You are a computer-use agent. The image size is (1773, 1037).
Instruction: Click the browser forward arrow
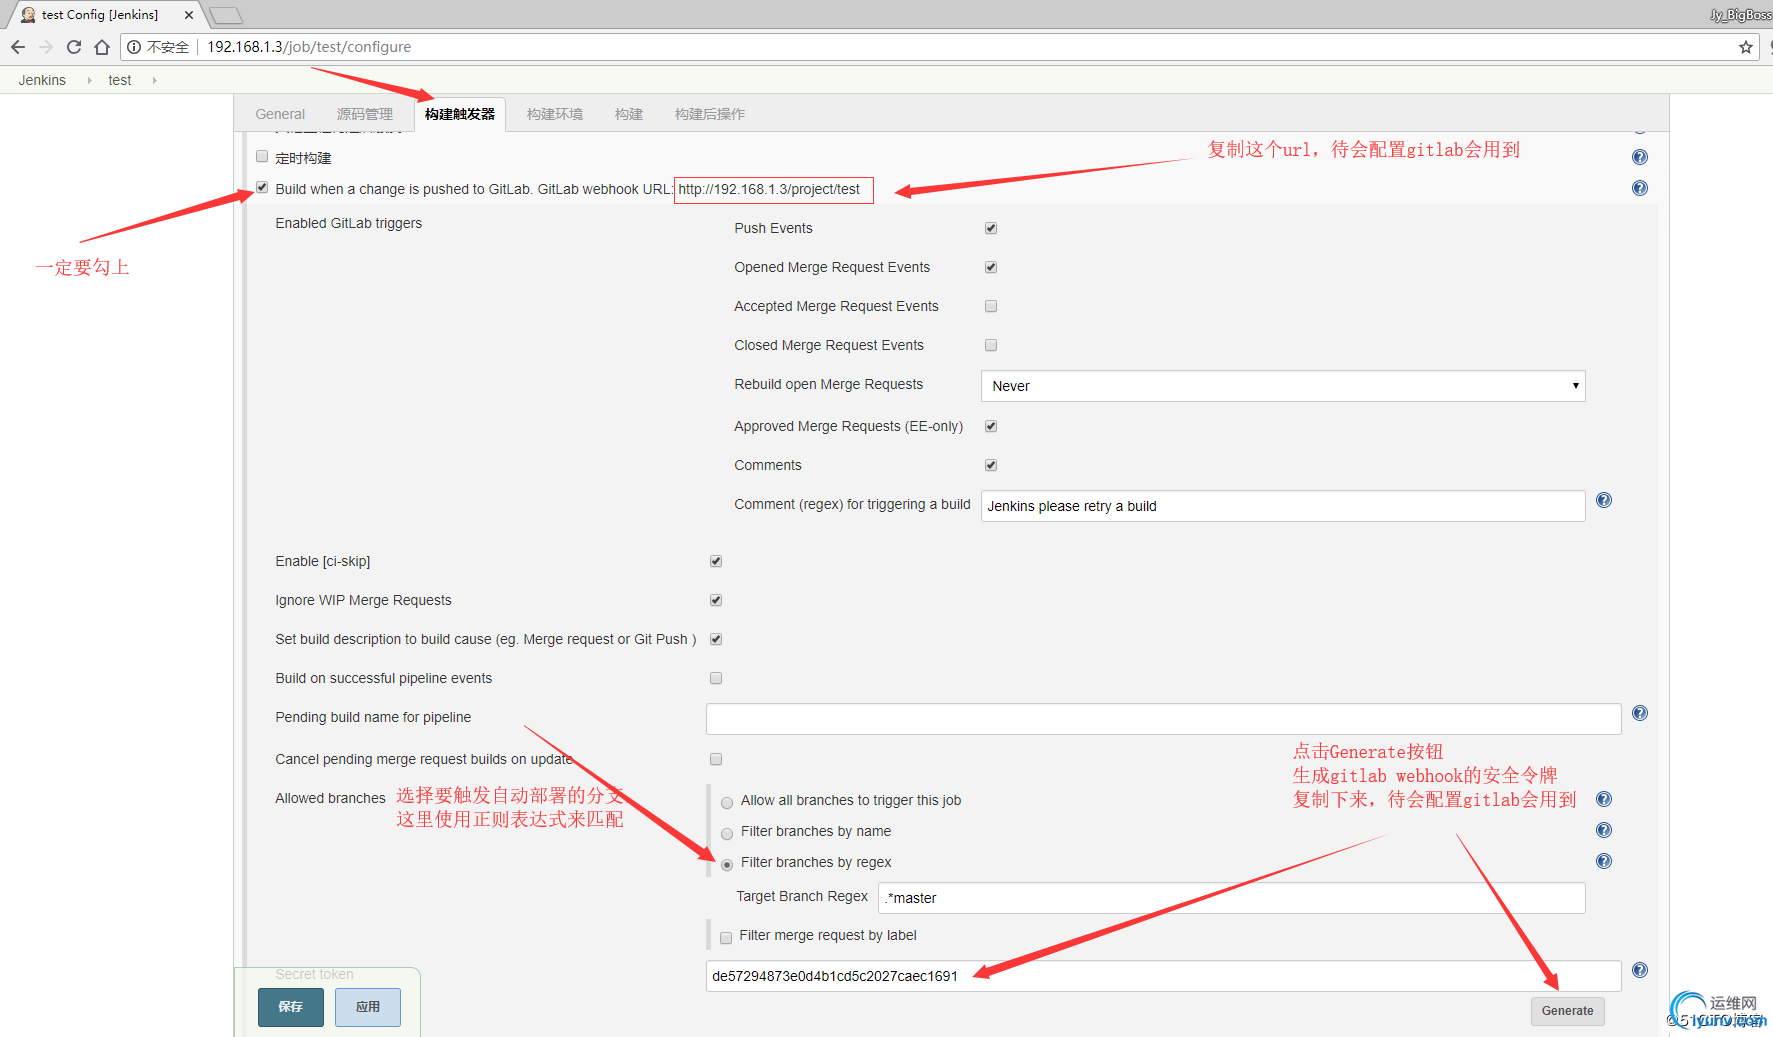[46, 47]
